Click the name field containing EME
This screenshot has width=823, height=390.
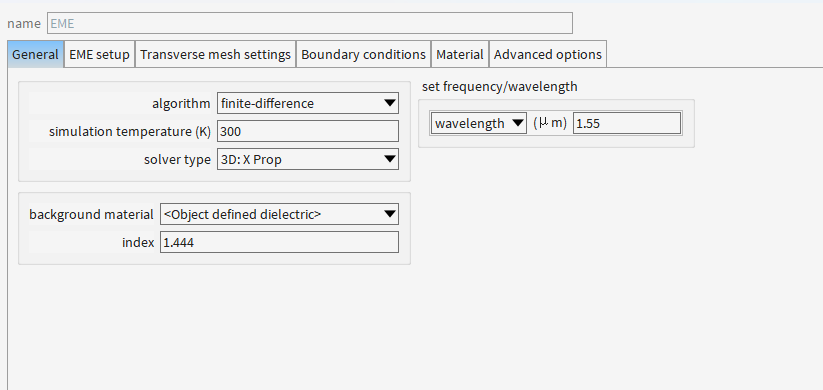coord(310,24)
